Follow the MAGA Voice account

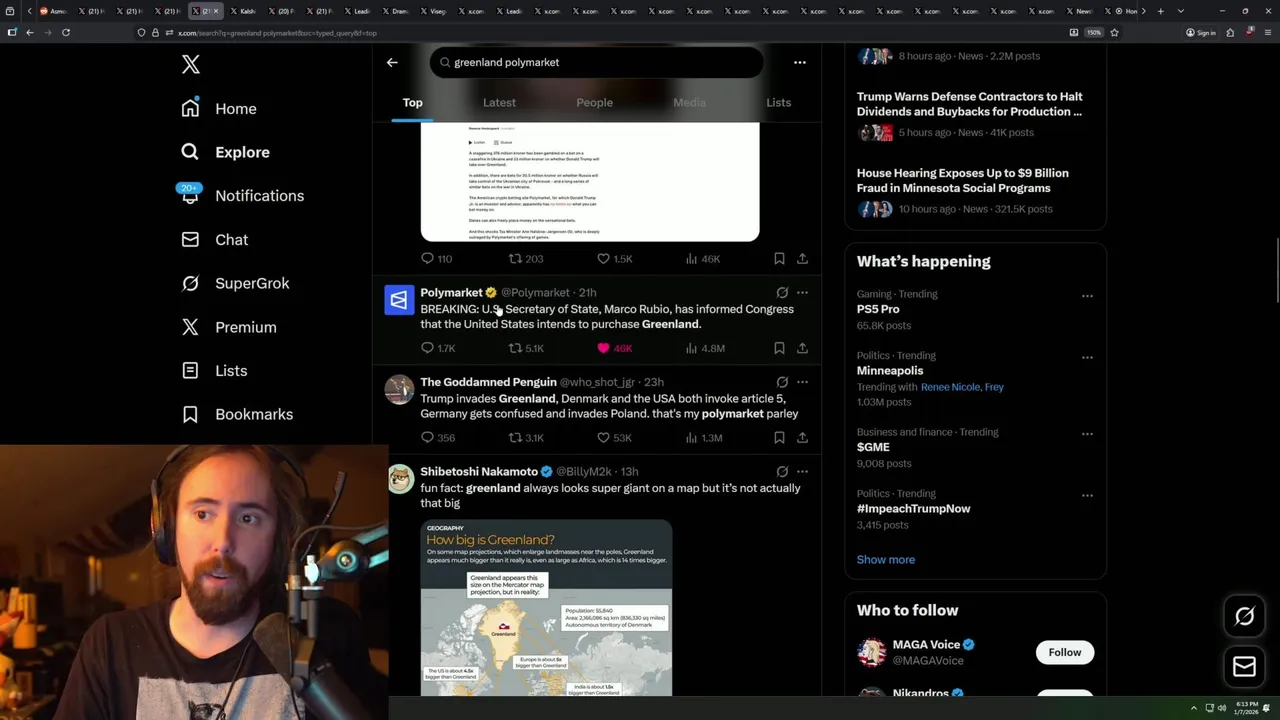point(1064,652)
